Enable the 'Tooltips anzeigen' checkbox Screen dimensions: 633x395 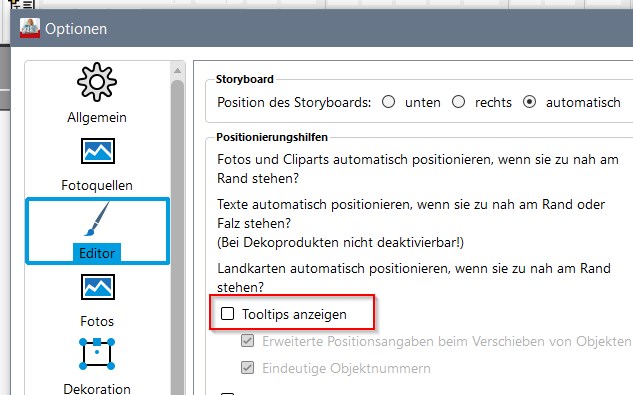point(227,313)
